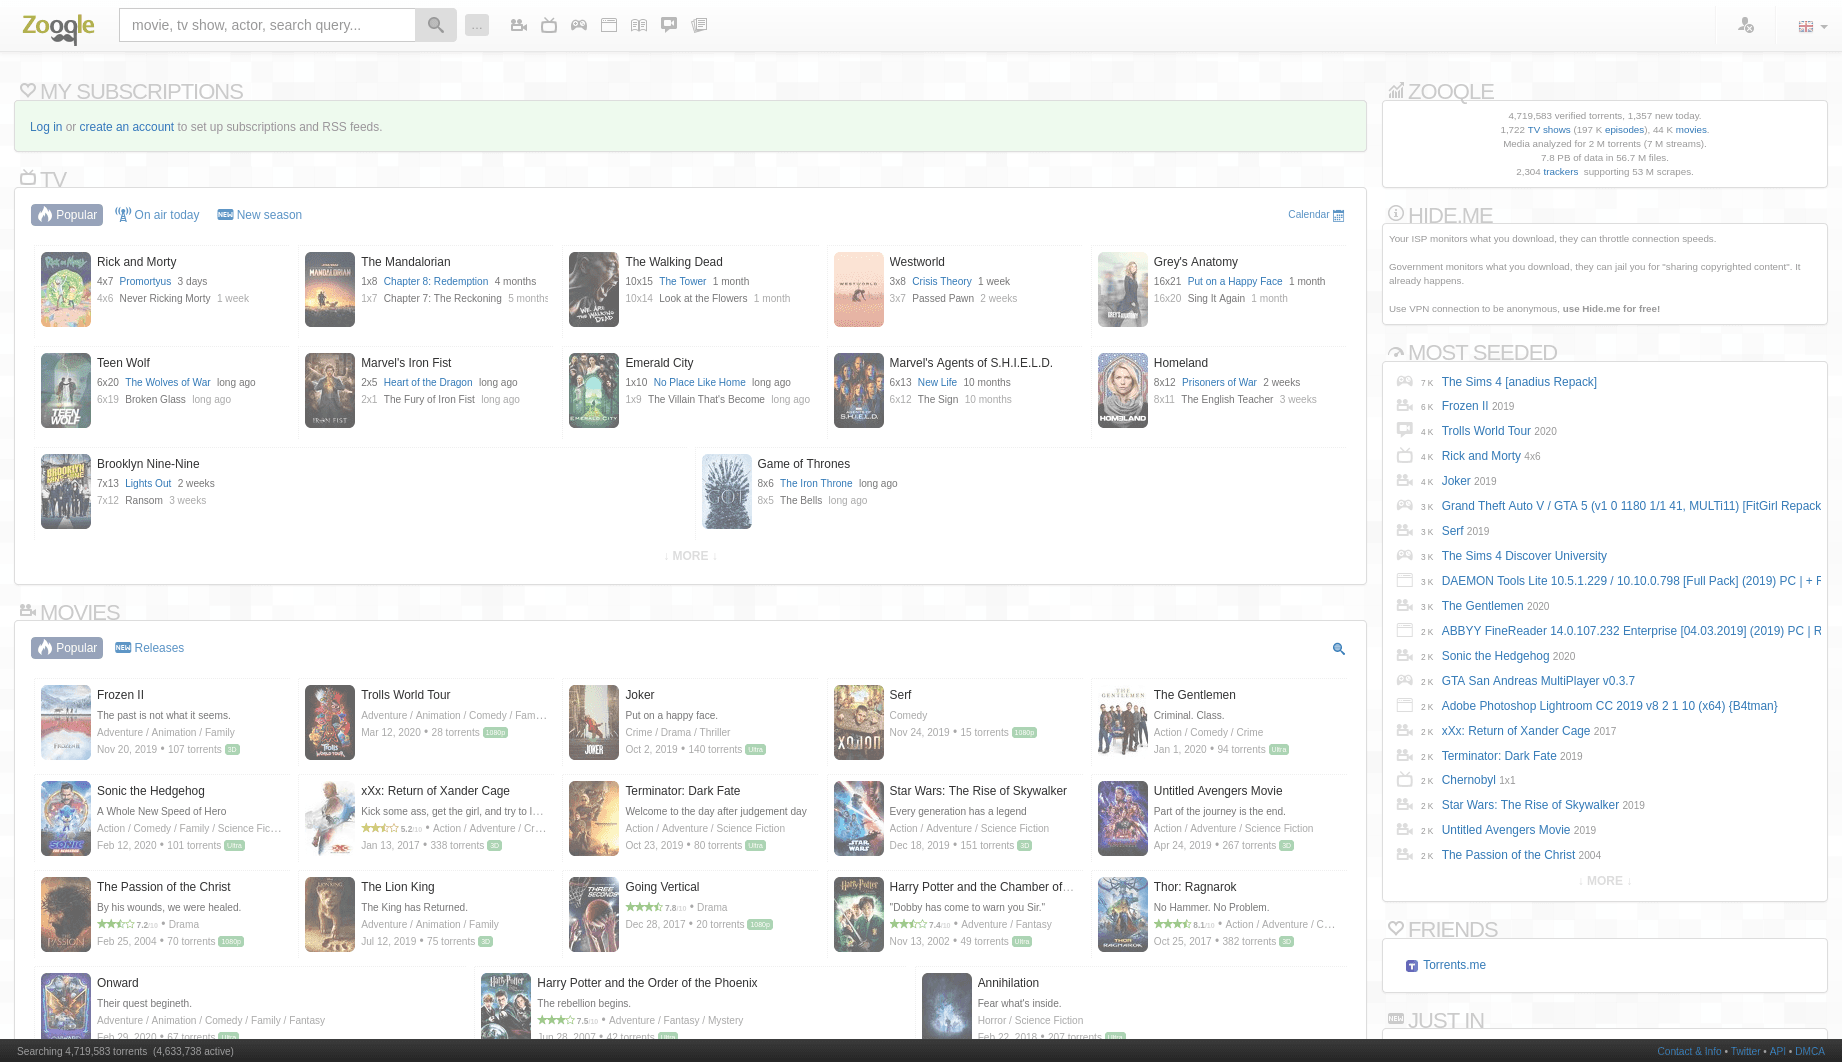The height and width of the screenshot is (1062, 1842).
Task: Expand MORE under the TV shows list
Action: click(690, 556)
